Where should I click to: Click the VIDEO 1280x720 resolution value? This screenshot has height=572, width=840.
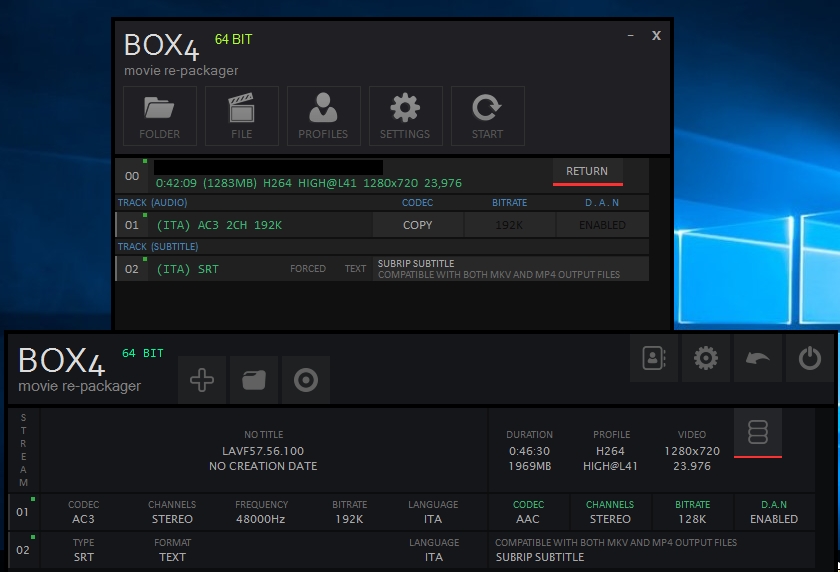point(692,451)
